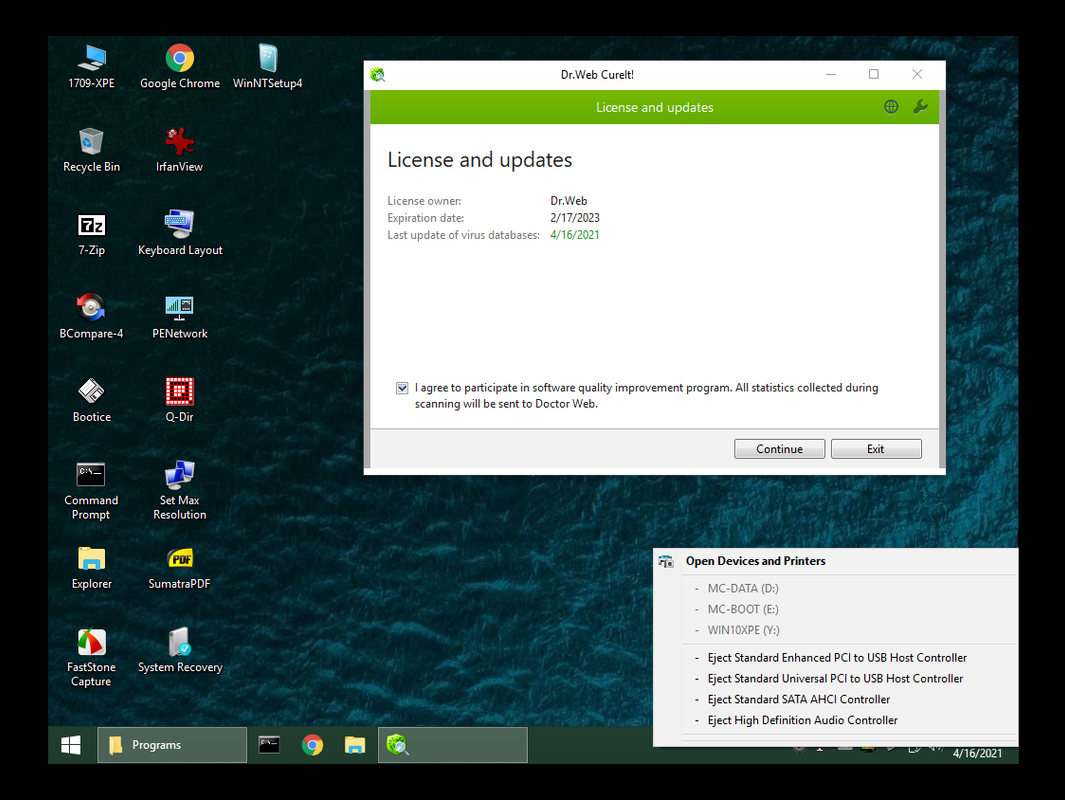The width and height of the screenshot is (1065, 800).
Task: Choose Eject High Definition Audio Controller
Action: coord(802,720)
